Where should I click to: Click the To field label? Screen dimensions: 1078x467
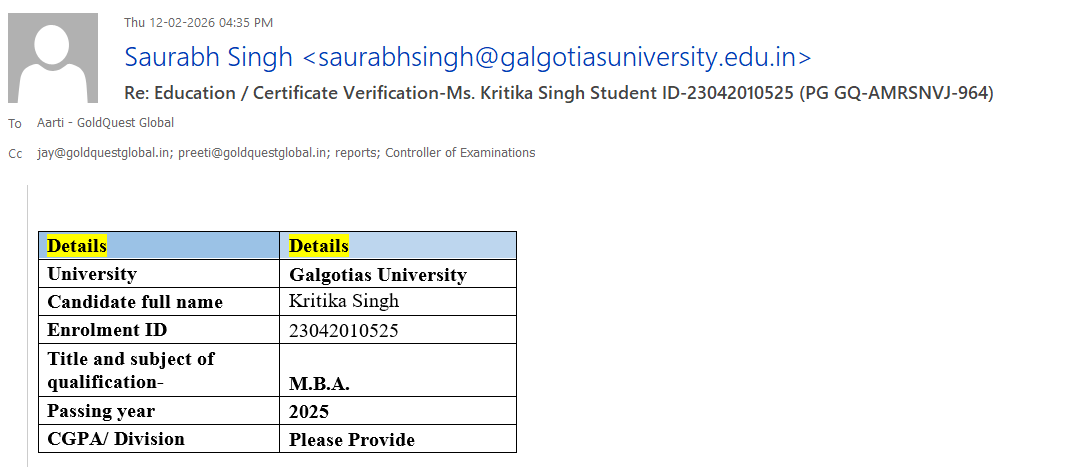[x=15, y=124]
